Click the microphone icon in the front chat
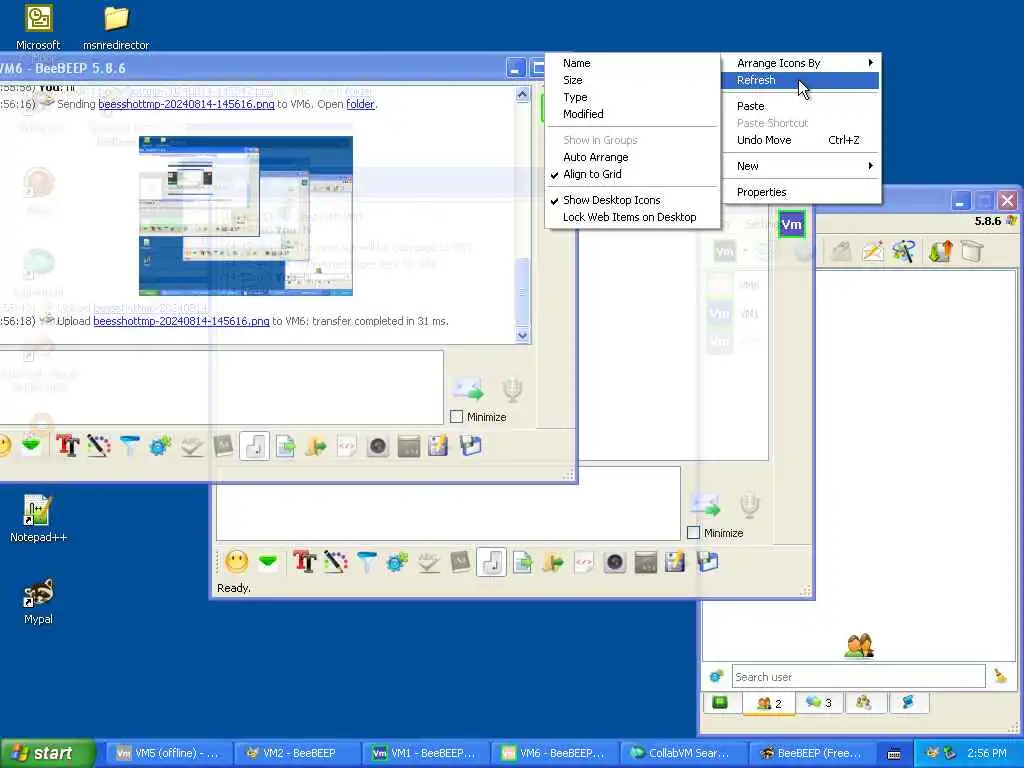1024x768 pixels. pos(750,505)
